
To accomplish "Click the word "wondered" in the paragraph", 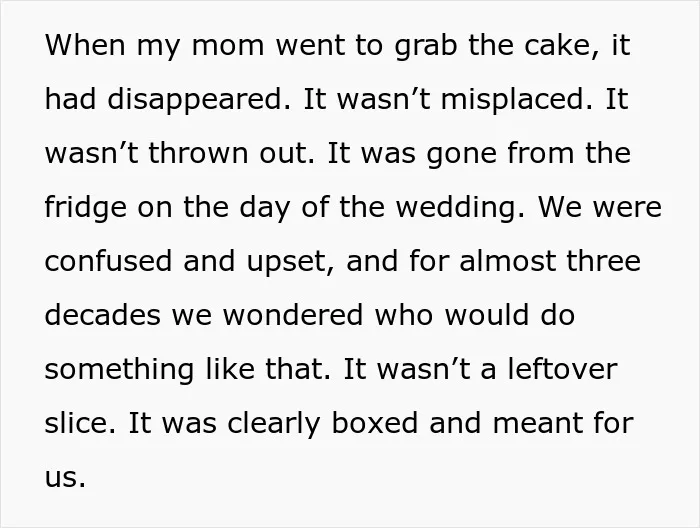I will pyautogui.click(x=293, y=315).
